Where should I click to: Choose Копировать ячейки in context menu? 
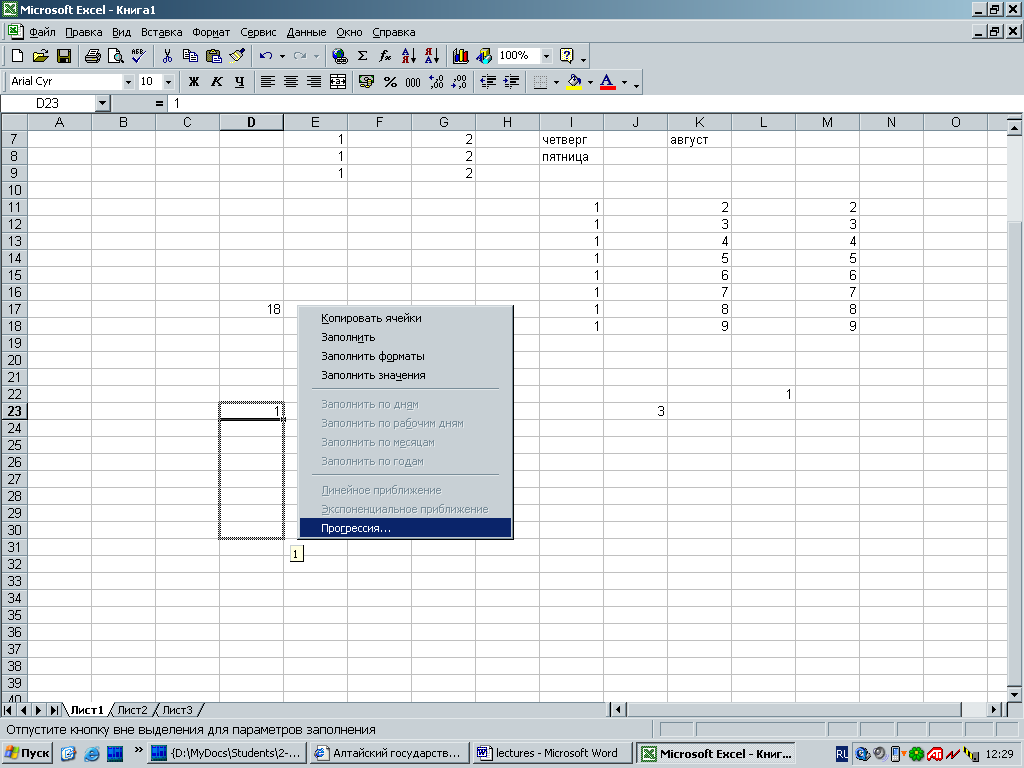coord(405,318)
